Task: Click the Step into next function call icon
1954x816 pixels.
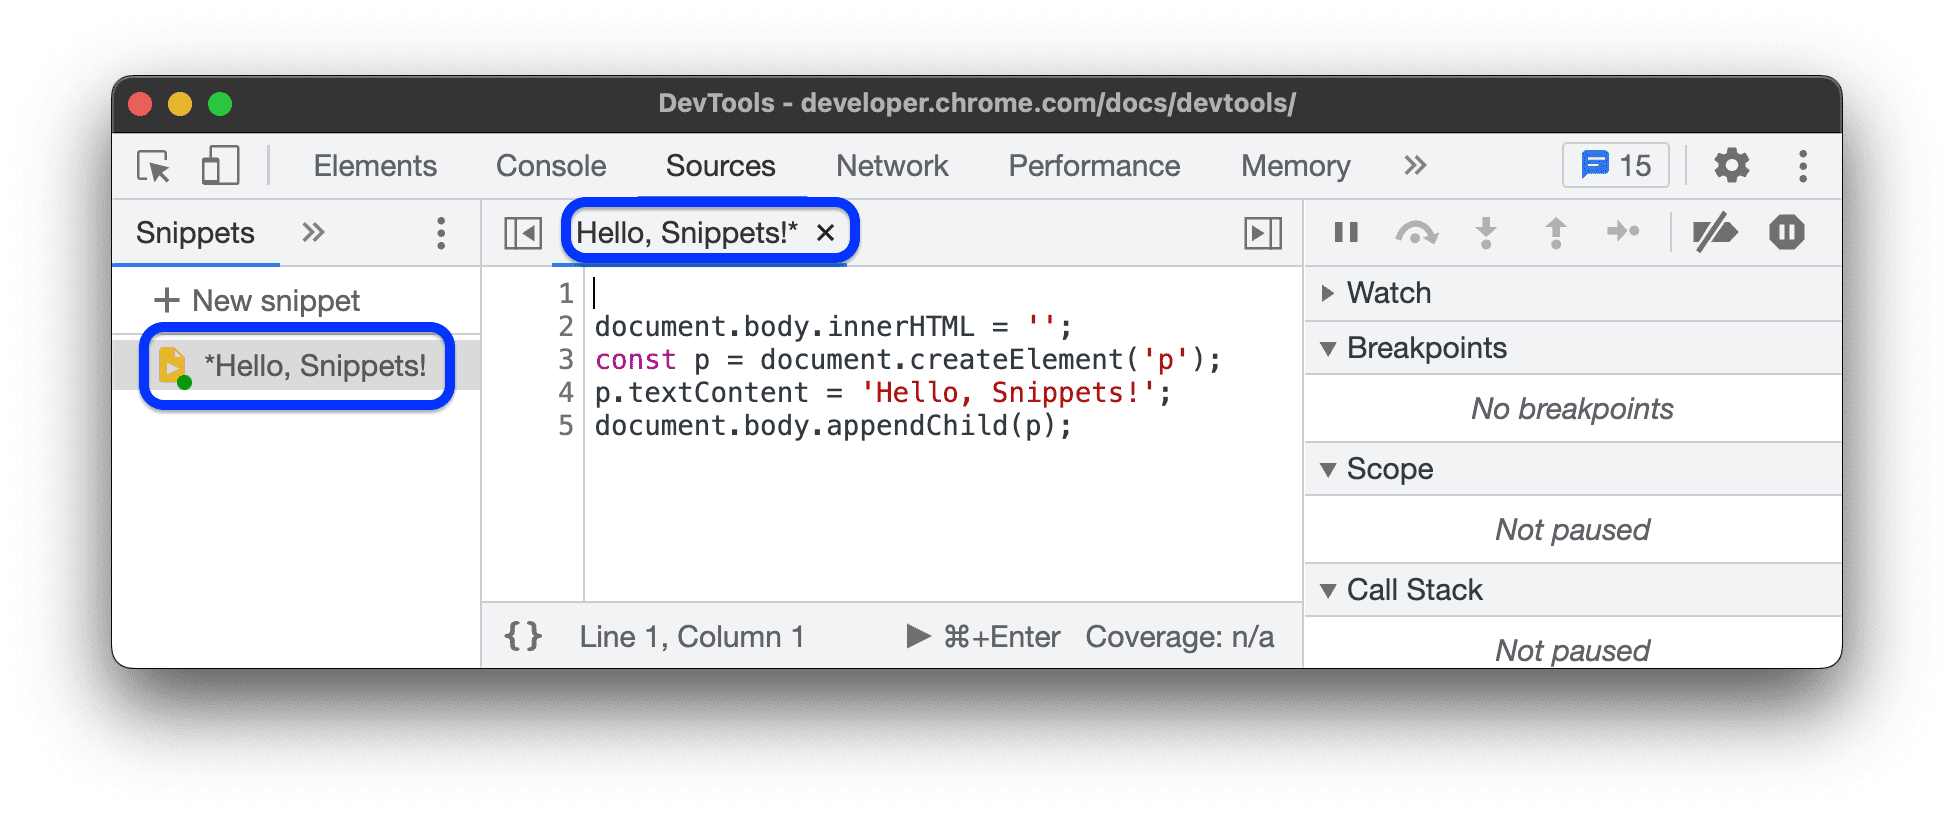Action: [1485, 232]
